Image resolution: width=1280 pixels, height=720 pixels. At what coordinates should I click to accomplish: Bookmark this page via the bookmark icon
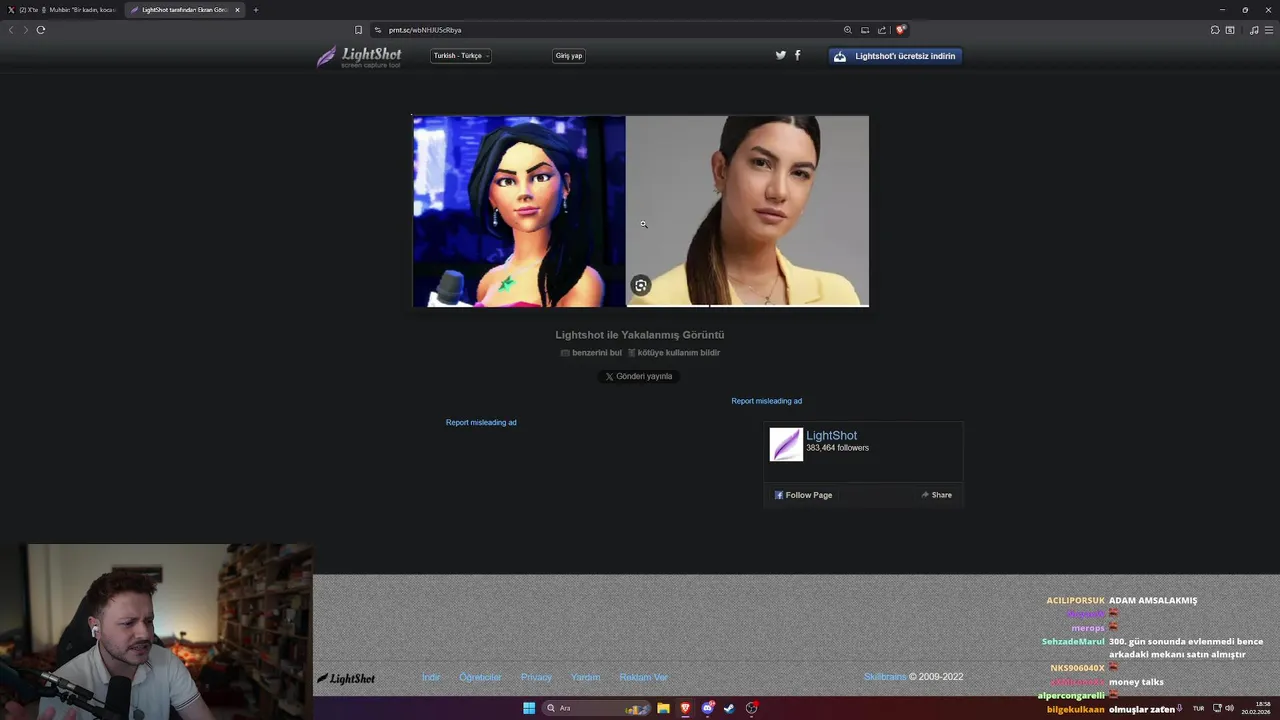359,30
